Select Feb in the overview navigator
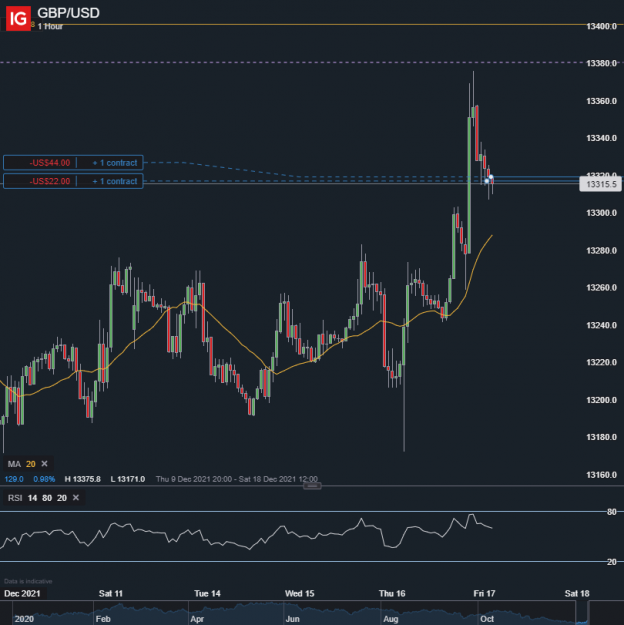The width and height of the screenshot is (624, 625). [x=103, y=619]
